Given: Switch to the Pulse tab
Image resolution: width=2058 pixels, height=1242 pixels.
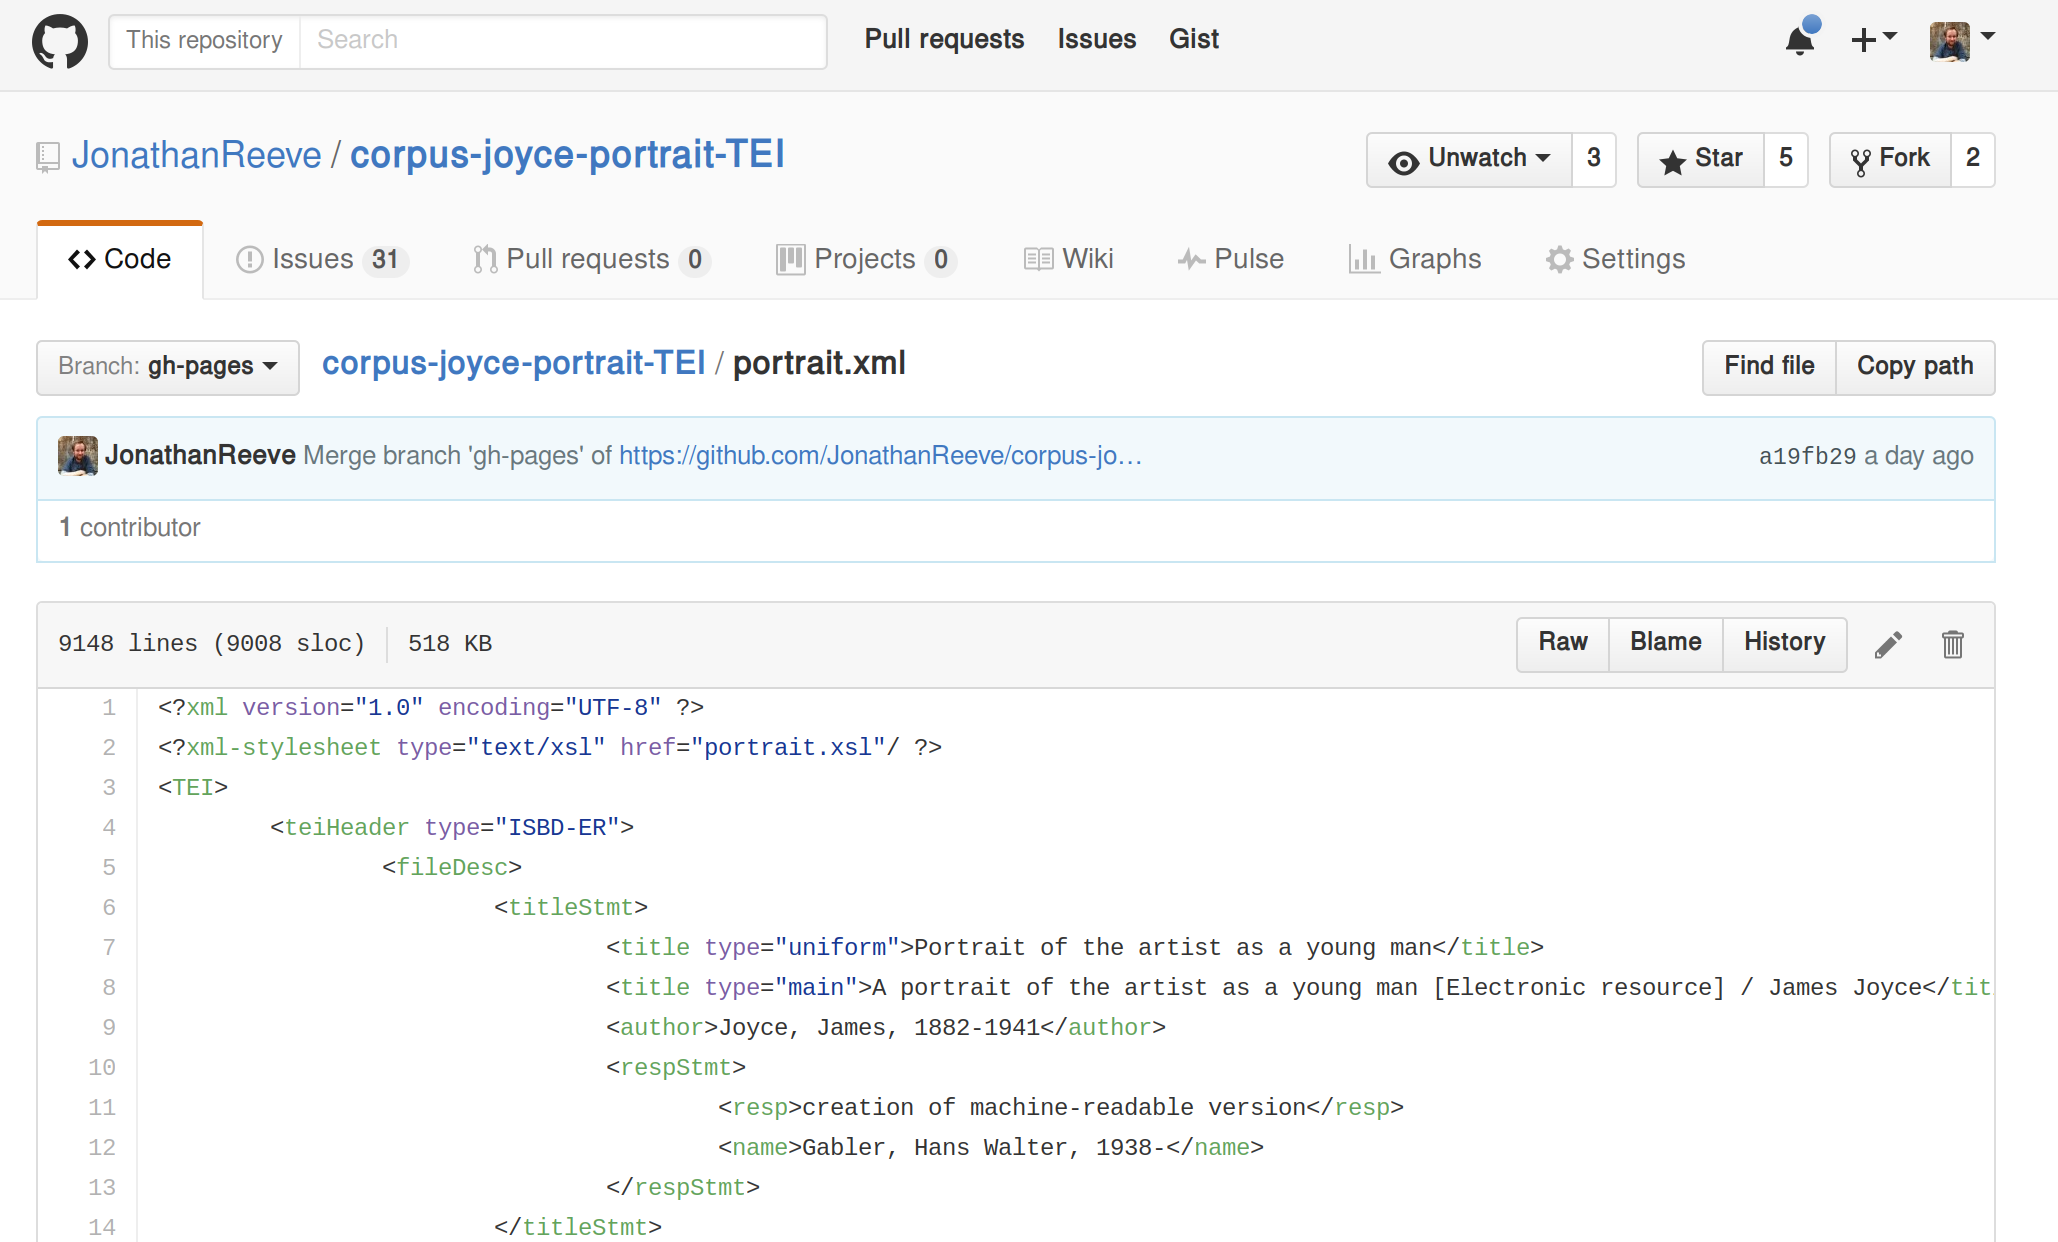Looking at the screenshot, I should pyautogui.click(x=1230, y=260).
